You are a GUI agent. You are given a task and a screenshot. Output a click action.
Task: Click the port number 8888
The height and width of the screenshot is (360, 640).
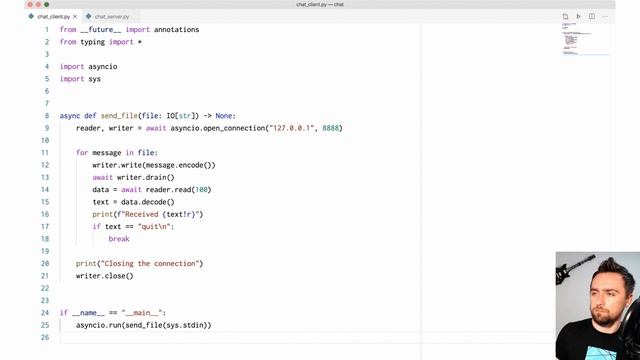point(331,128)
